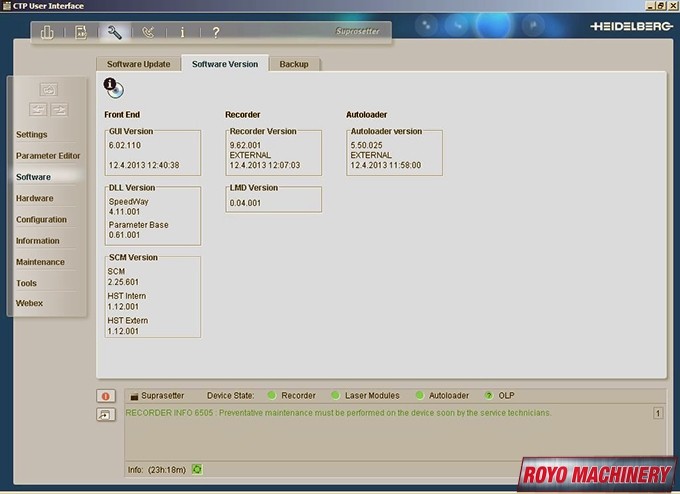Image resolution: width=680 pixels, height=494 pixels.
Task: Switch to the Software Update tab
Action: tap(138, 64)
